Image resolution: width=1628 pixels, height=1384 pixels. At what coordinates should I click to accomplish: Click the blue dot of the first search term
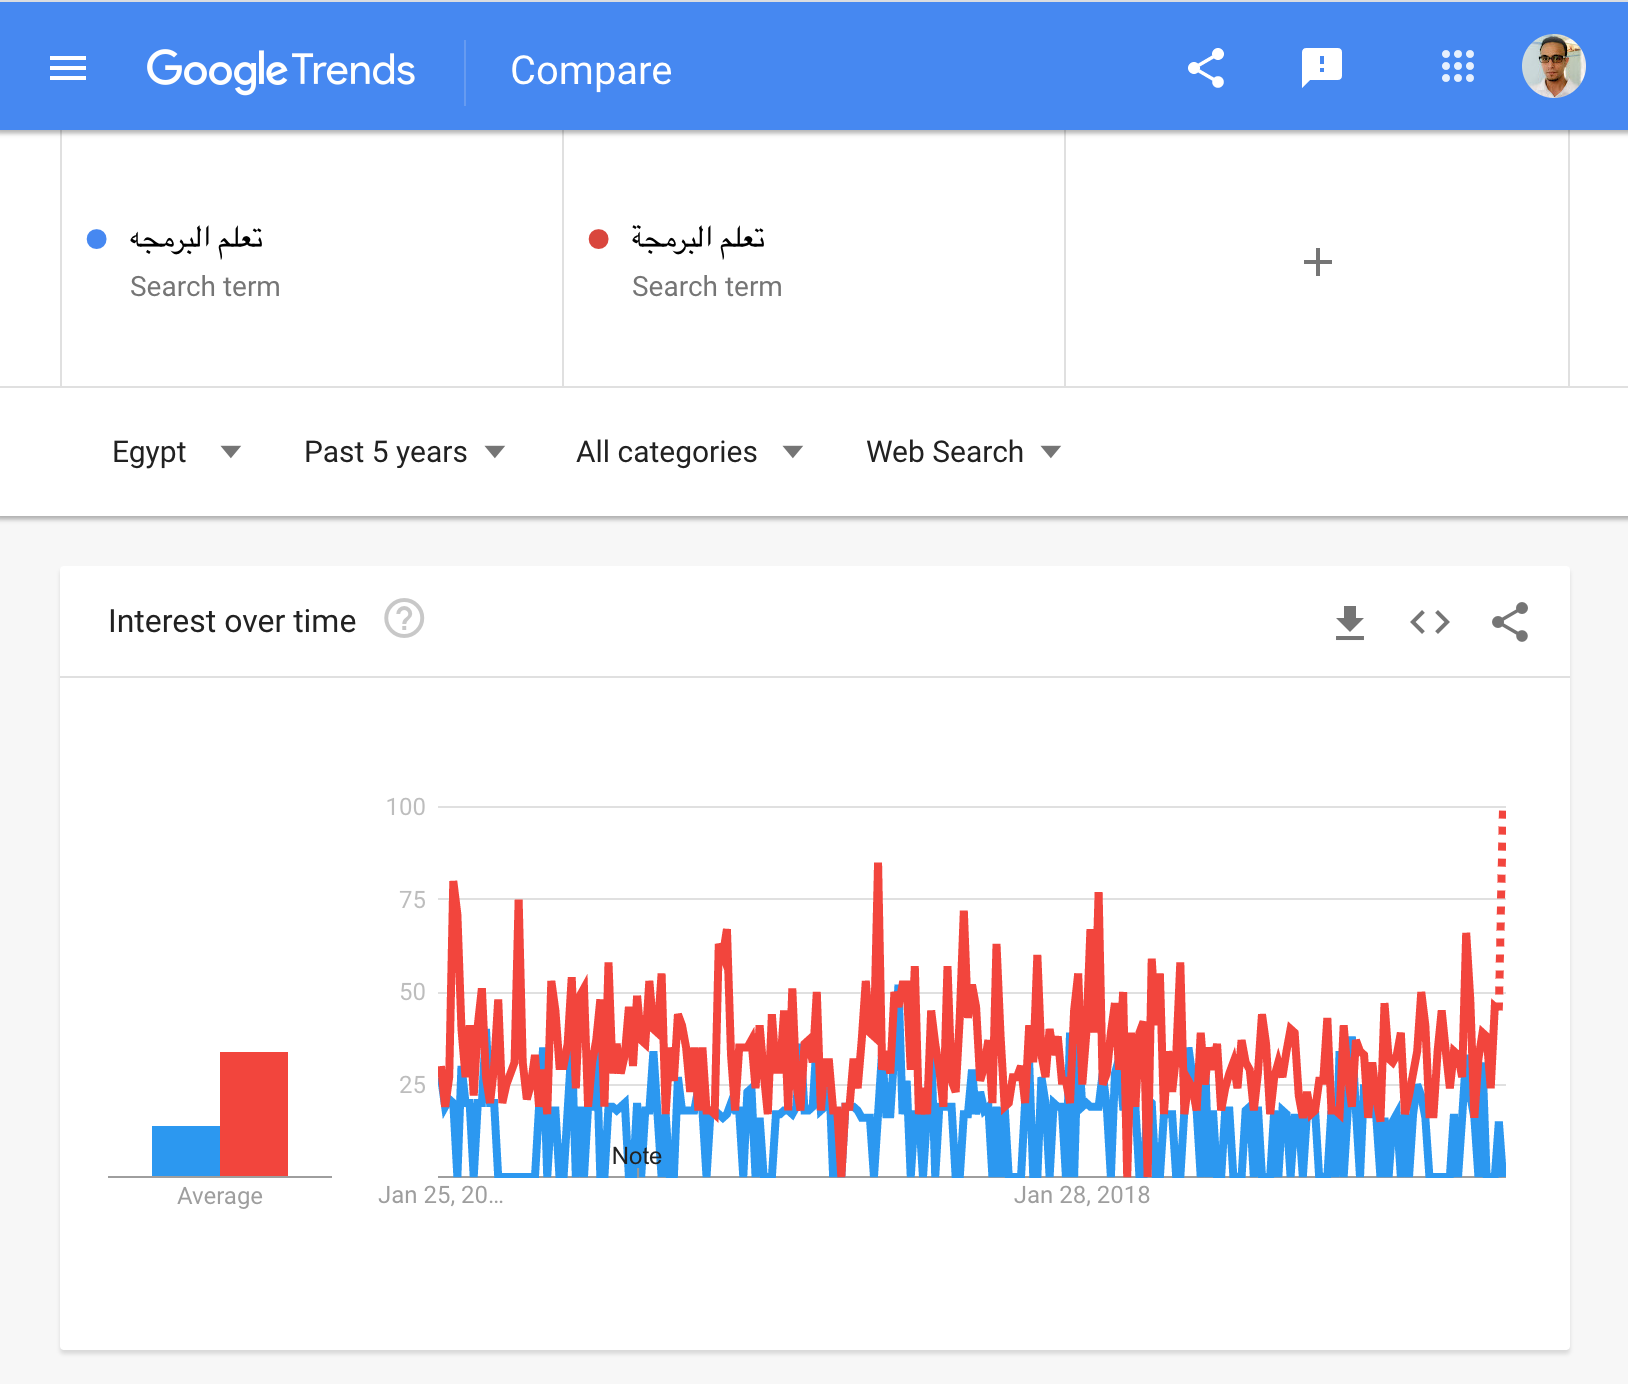tap(96, 238)
